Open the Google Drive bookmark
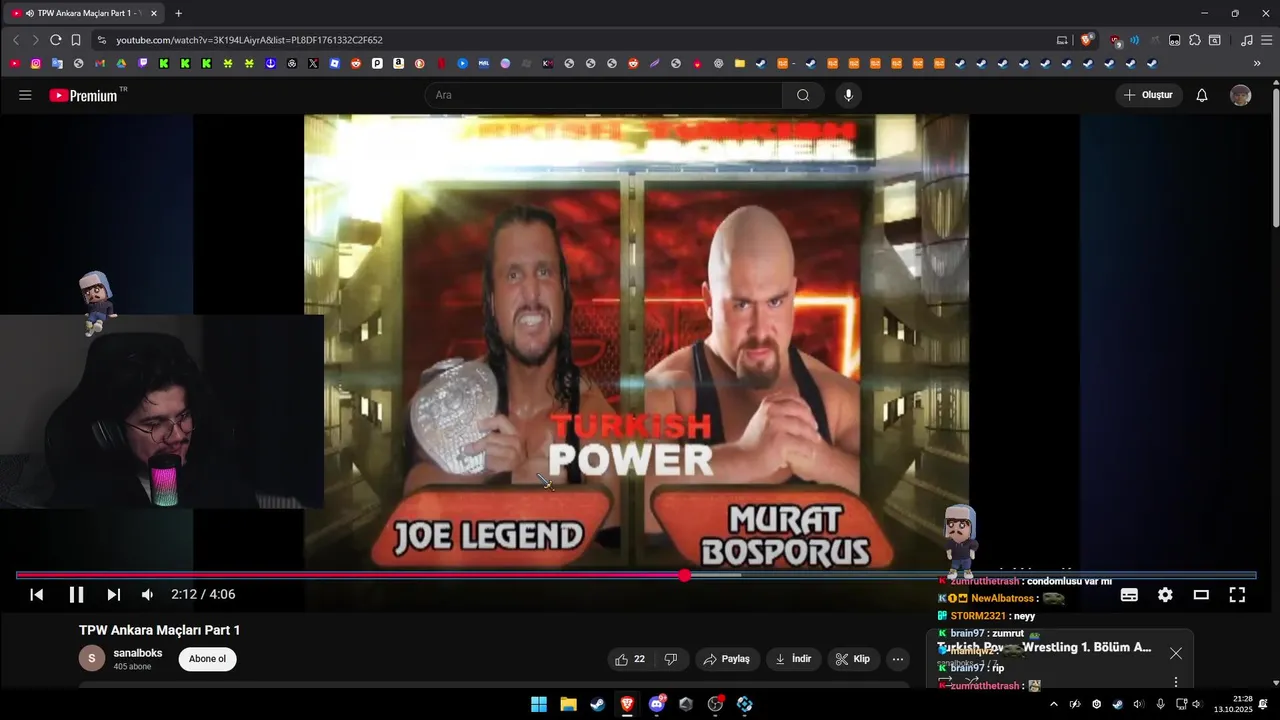The image size is (1280, 720). point(121,63)
